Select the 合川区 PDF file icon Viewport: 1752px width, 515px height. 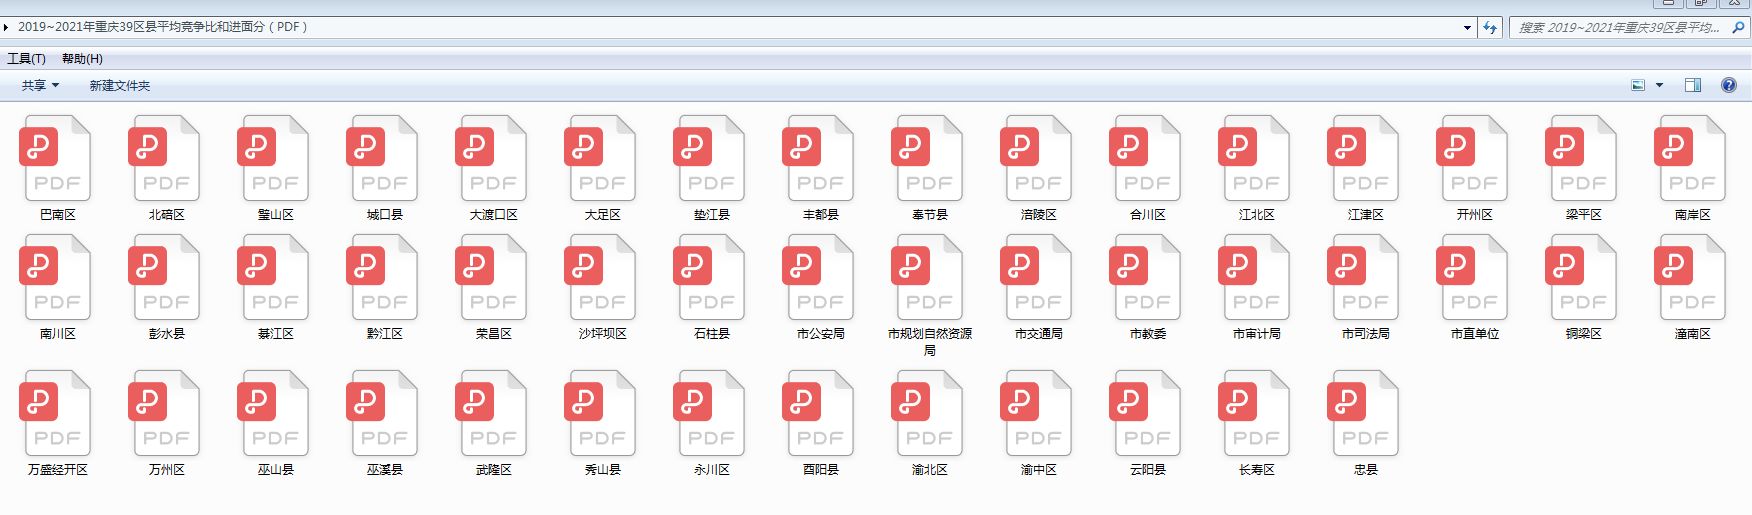pyautogui.click(x=1146, y=158)
